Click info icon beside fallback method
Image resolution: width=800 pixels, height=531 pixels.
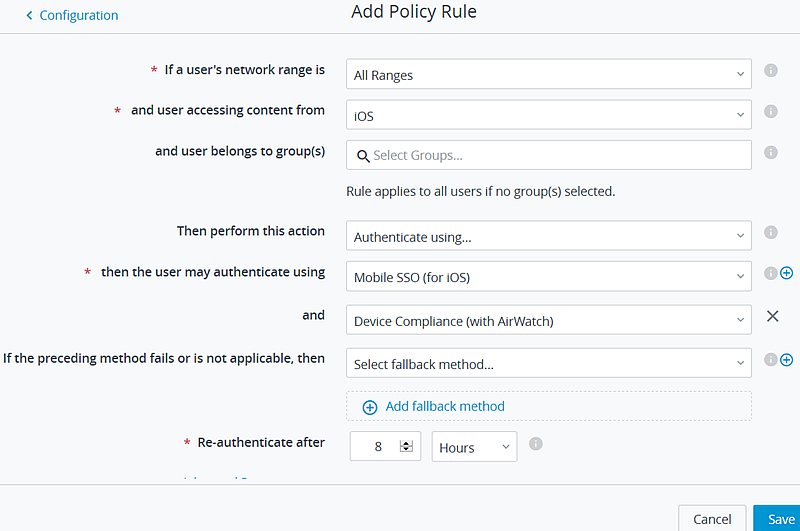click(770, 360)
